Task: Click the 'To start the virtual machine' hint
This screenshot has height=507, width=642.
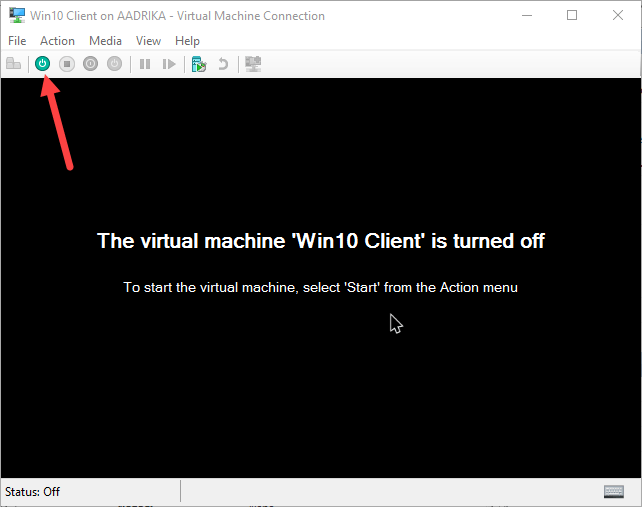Action: (321, 287)
